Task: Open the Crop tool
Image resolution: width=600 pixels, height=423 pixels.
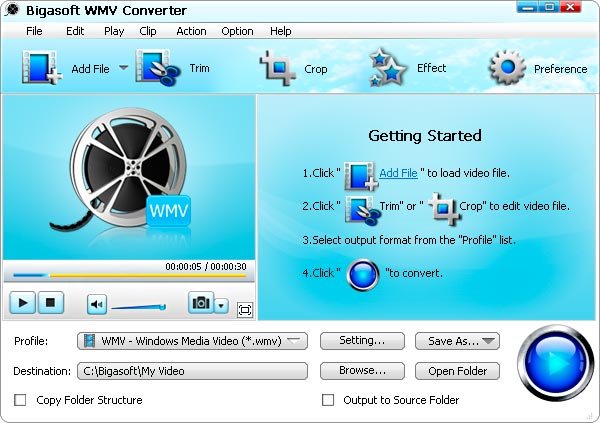Action: click(278, 68)
